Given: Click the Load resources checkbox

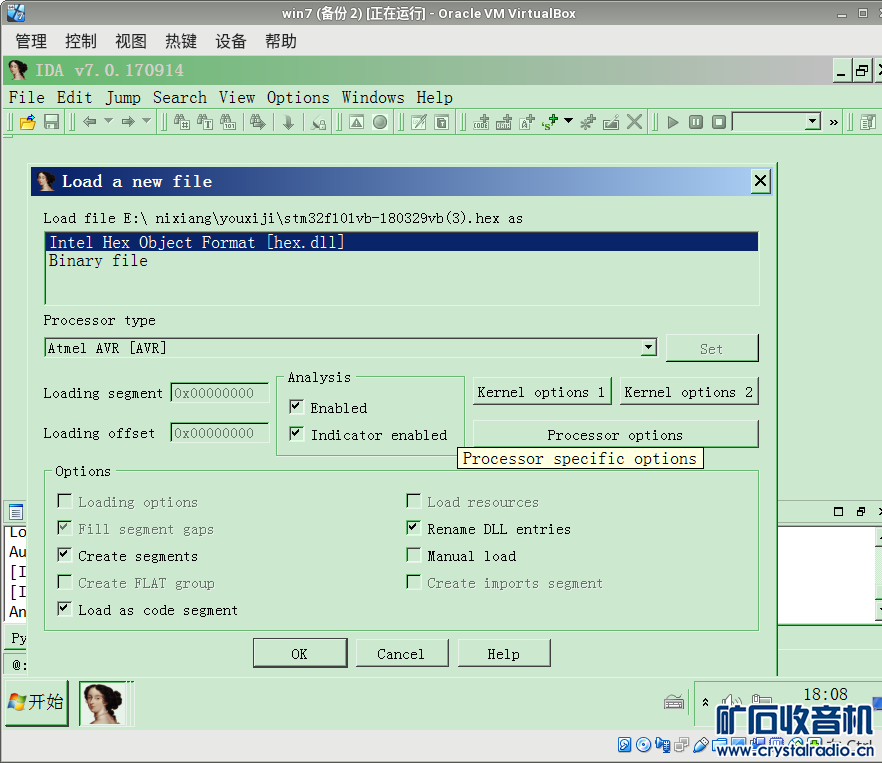Looking at the screenshot, I should tap(413, 501).
